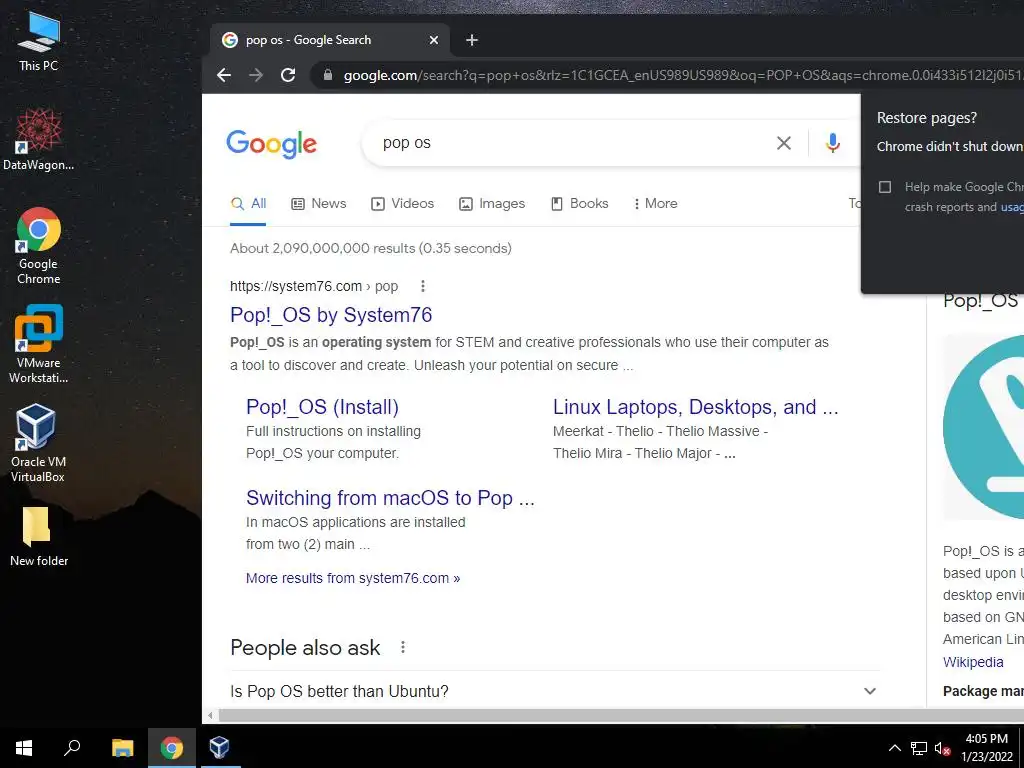This screenshot has width=1024, height=768.
Task: Start voice search with microphone icon
Action: point(833,143)
